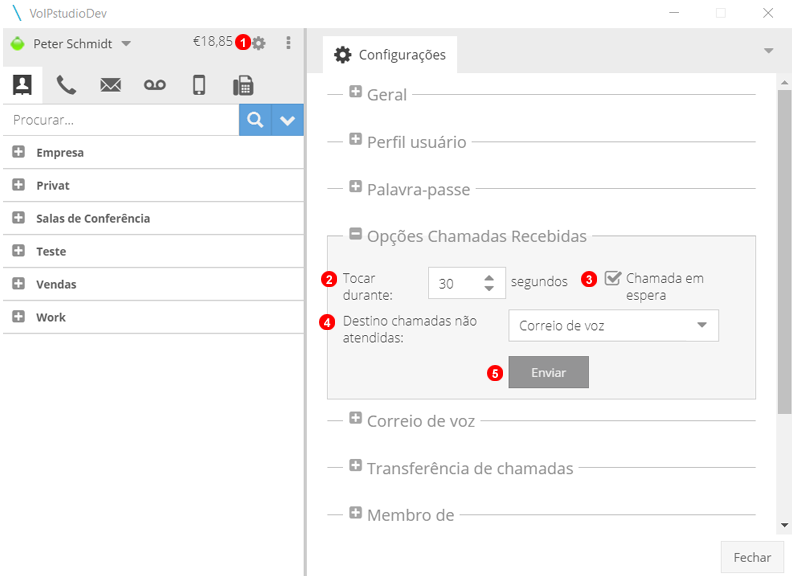Viewport: 792px width, 576px height.
Task: Open Destino chamadas não atendidas dropdown
Action: point(613,325)
